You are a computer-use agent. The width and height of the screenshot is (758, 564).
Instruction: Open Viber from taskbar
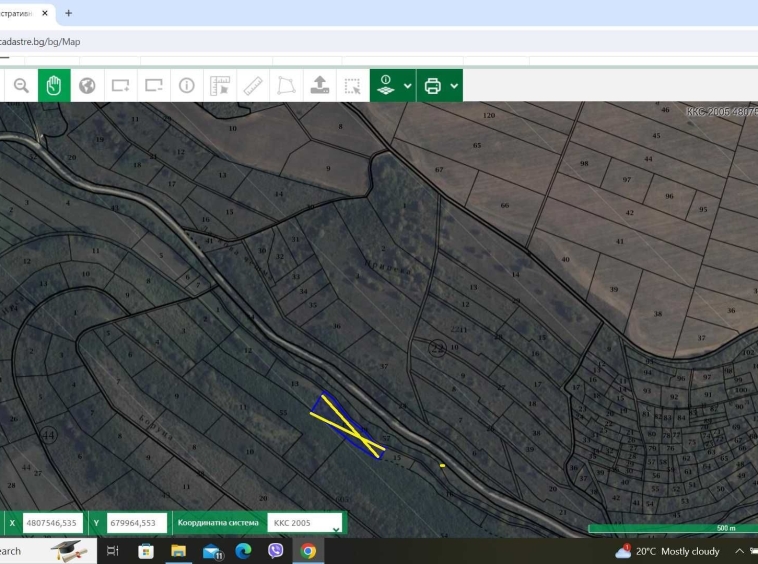tap(276, 550)
